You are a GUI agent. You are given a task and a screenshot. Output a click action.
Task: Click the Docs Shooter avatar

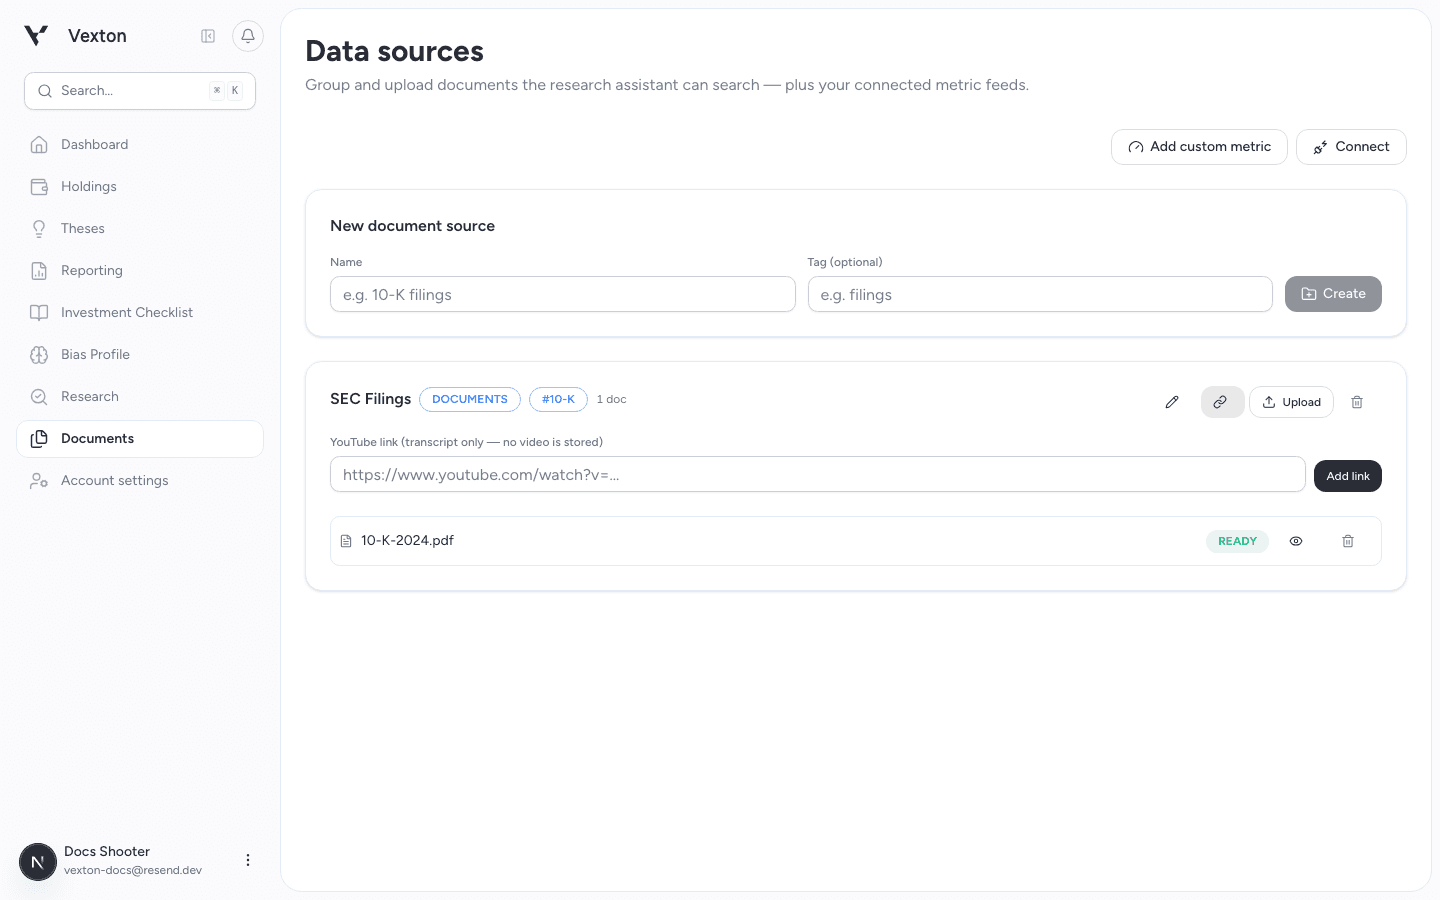[38, 861]
